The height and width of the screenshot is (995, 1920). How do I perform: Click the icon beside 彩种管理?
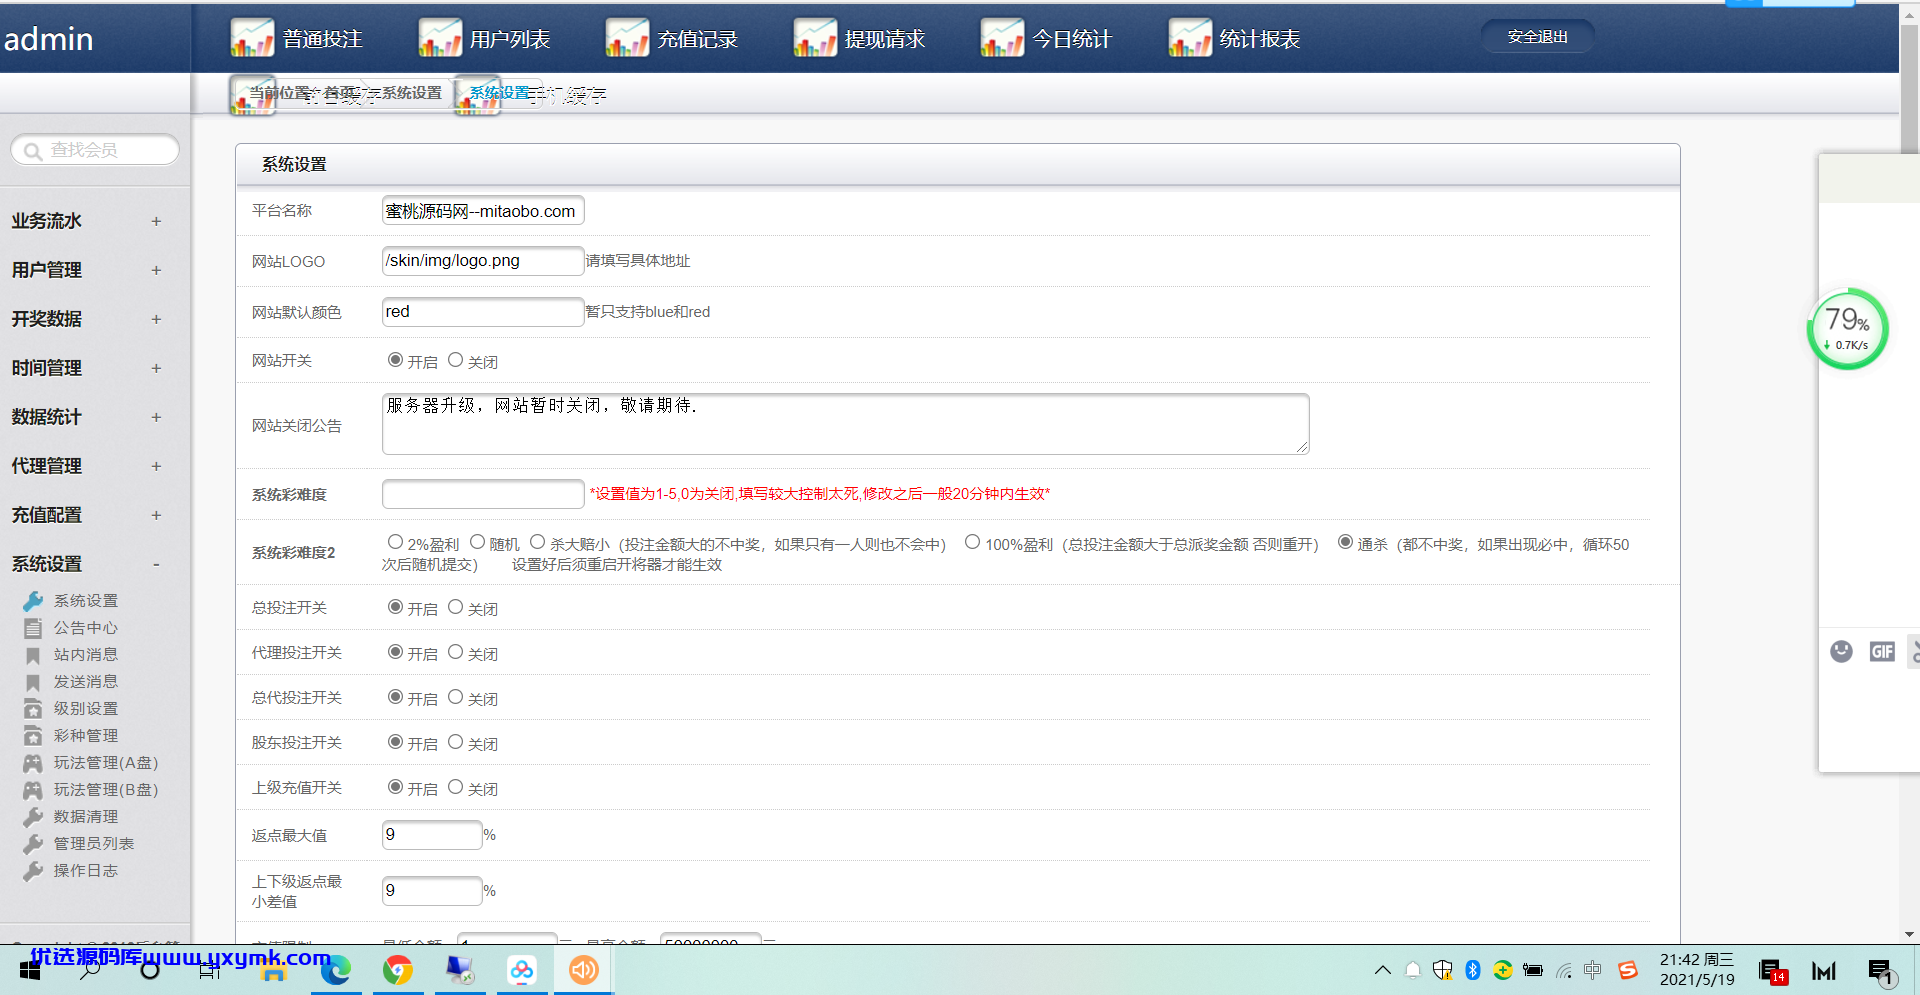[x=33, y=736]
